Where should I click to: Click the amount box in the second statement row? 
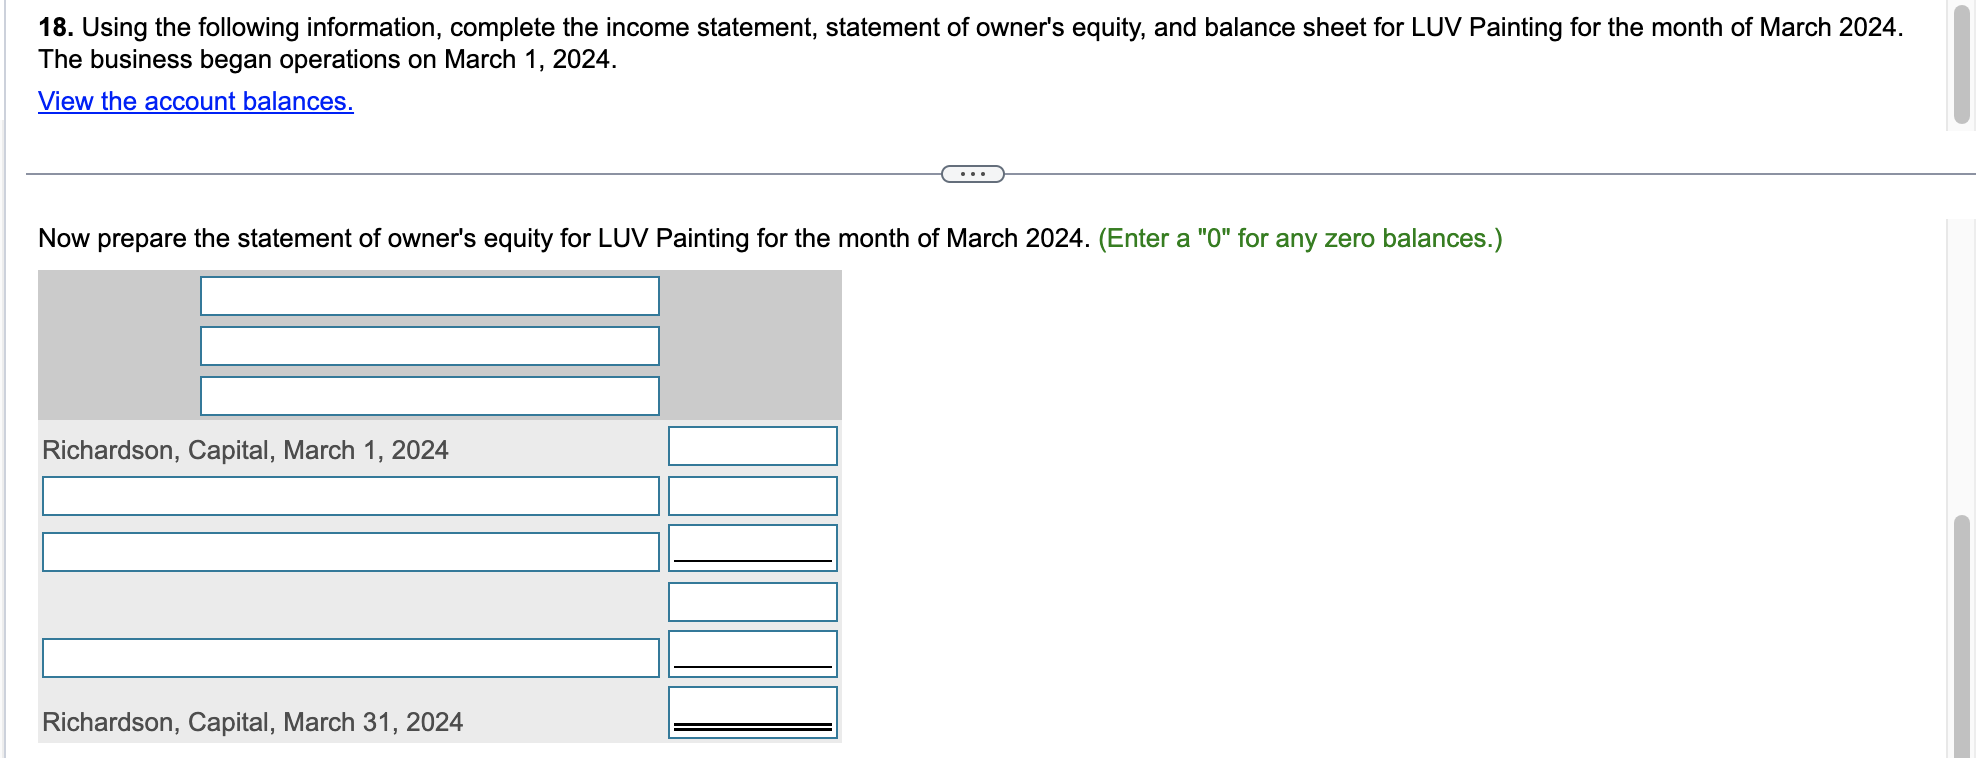[x=752, y=495]
